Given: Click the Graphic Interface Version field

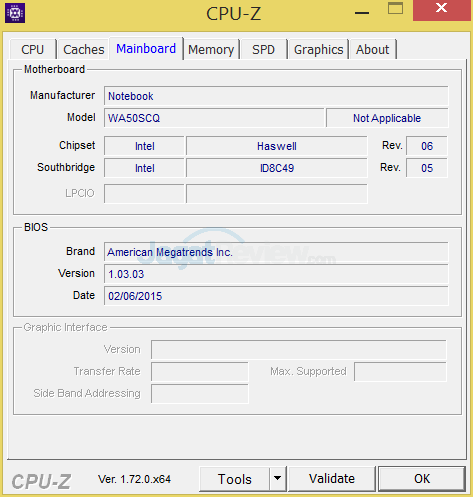Looking at the screenshot, I should point(299,350).
